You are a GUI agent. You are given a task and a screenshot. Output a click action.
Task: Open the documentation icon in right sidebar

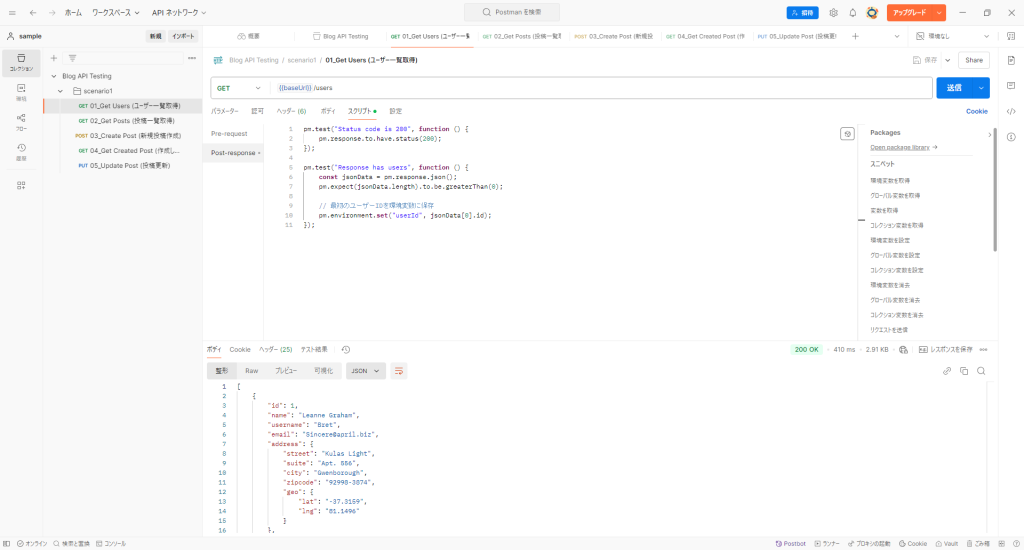pyautogui.click(x=1011, y=60)
